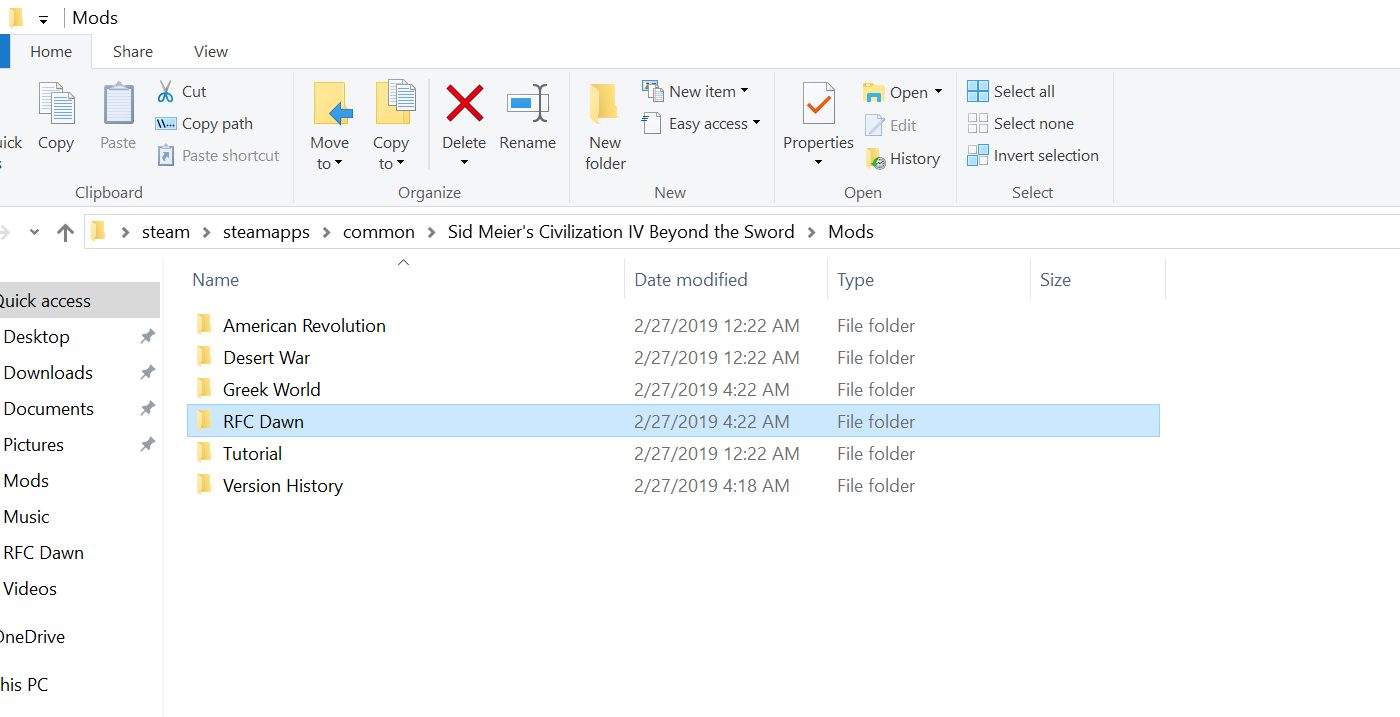Open the New item dropdown
The image size is (1400, 717).
695,91
